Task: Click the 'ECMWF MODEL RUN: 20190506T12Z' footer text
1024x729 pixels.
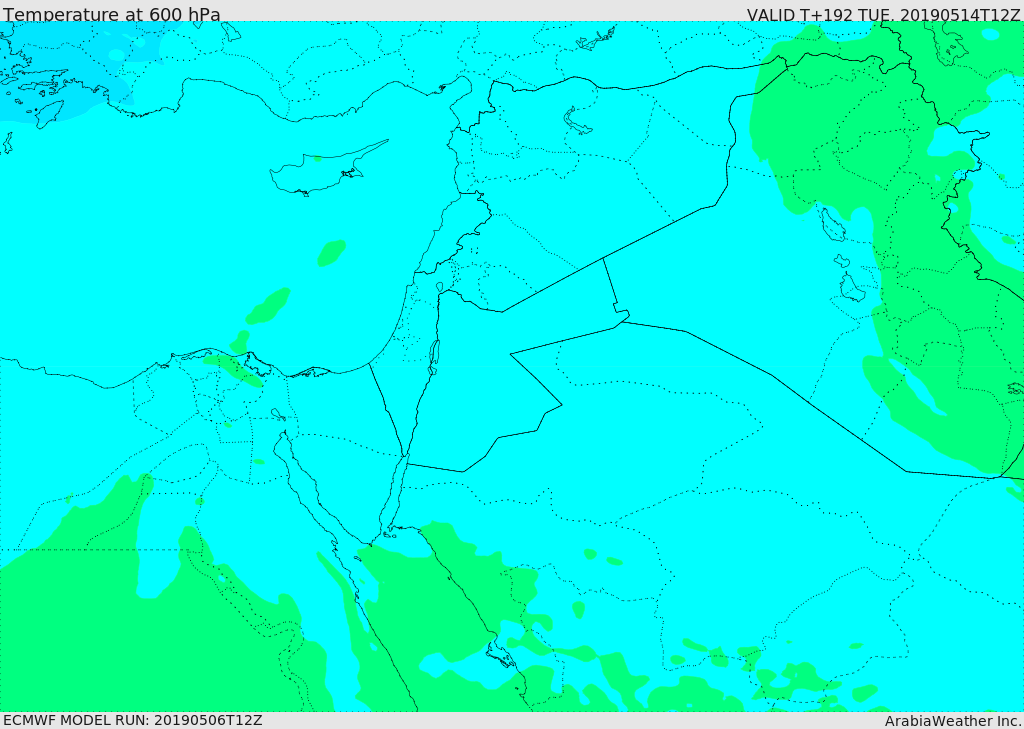Action: 133,720
